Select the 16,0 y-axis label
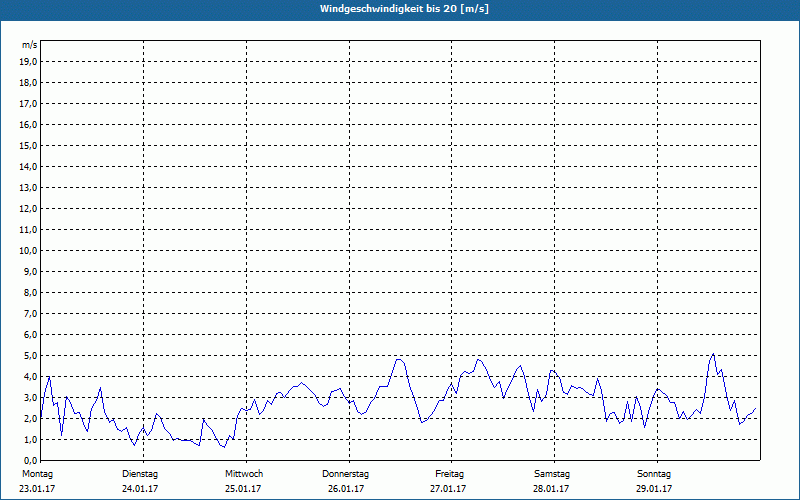The height and width of the screenshot is (500, 800). (x=28, y=124)
